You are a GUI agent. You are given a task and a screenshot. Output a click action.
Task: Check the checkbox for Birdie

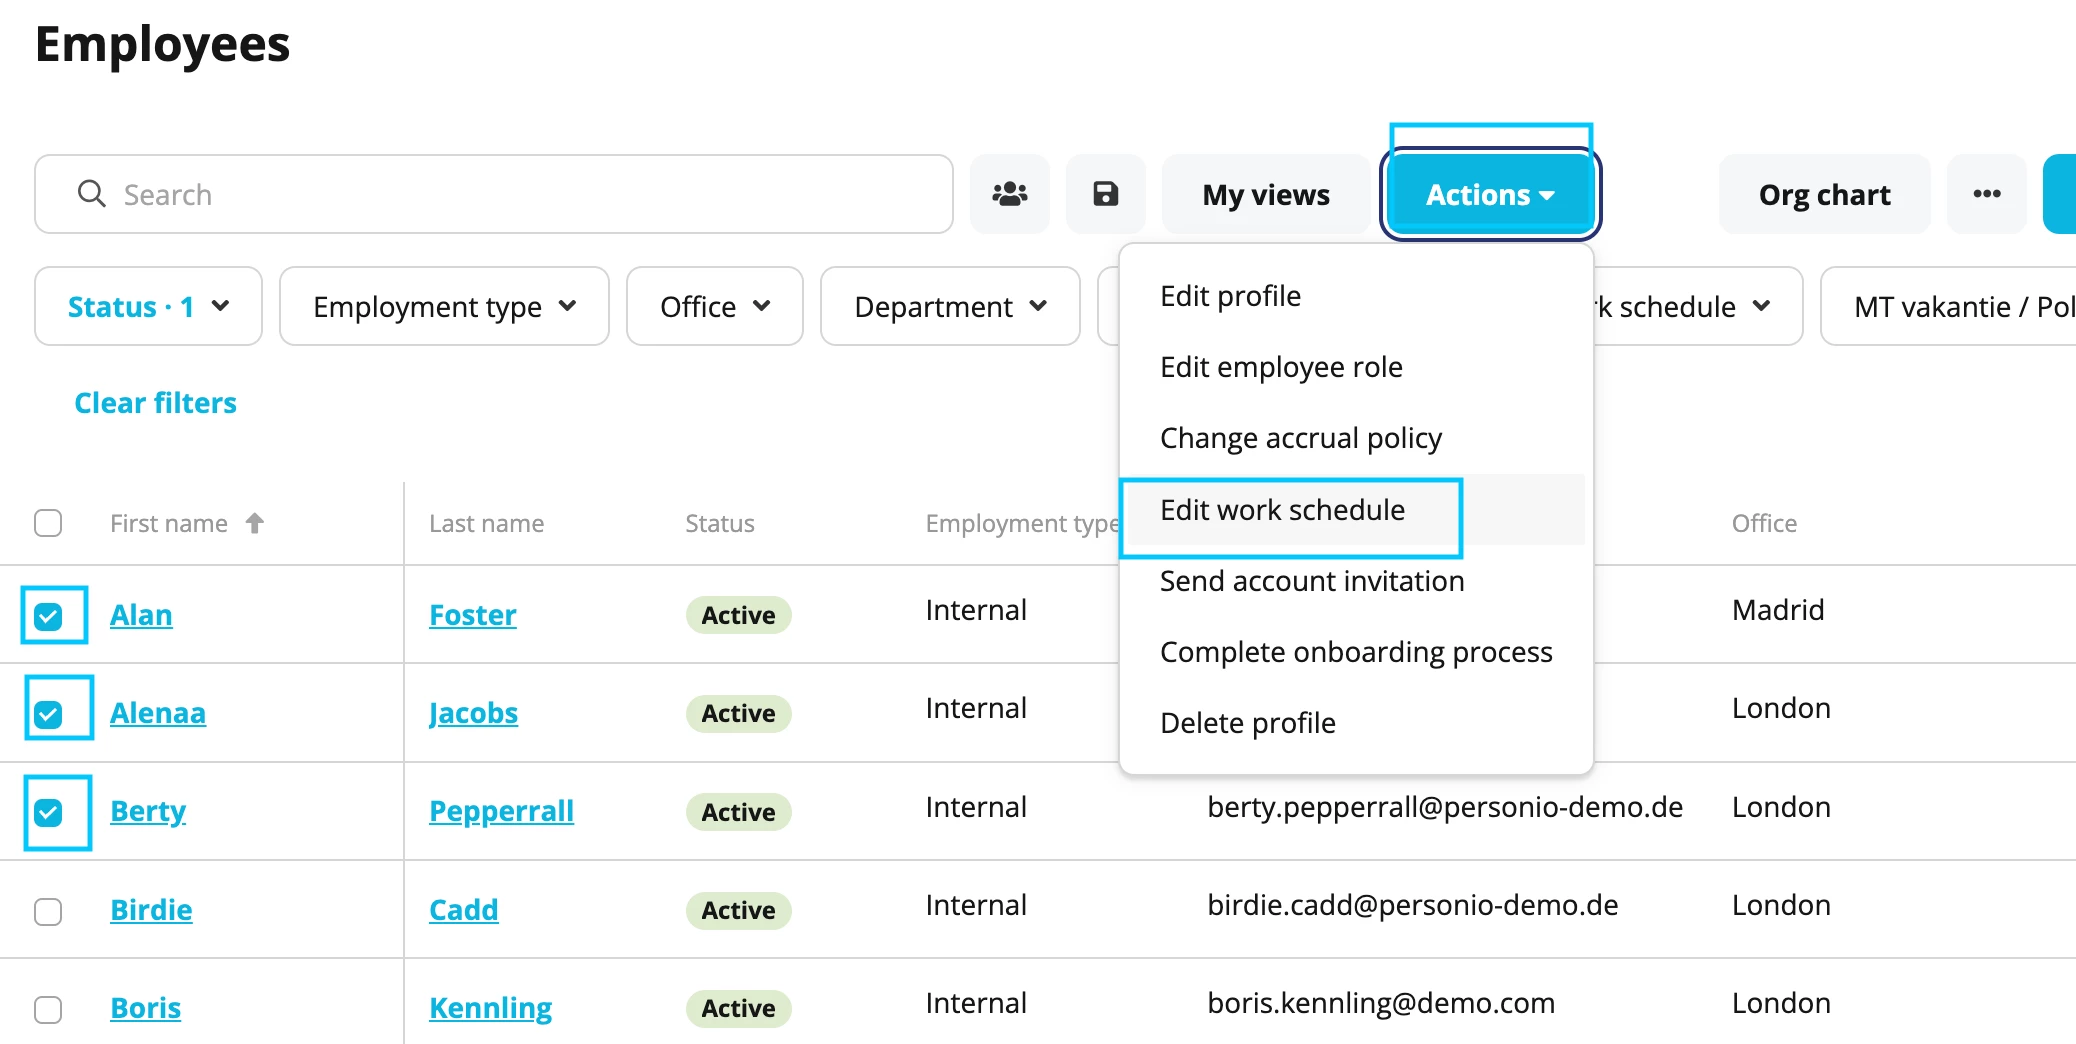pos(48,911)
